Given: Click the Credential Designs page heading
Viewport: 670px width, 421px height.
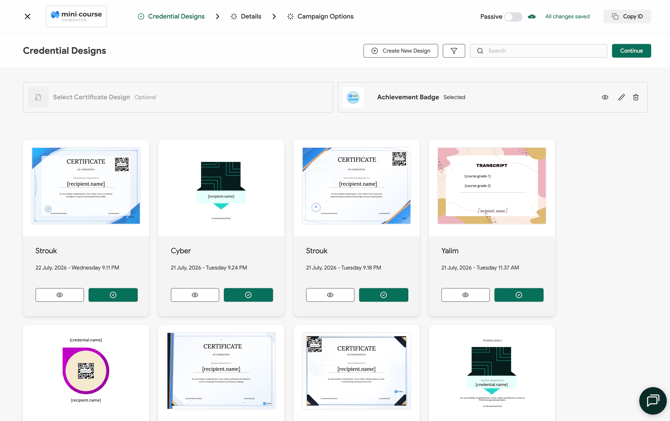Looking at the screenshot, I should 65,51.
